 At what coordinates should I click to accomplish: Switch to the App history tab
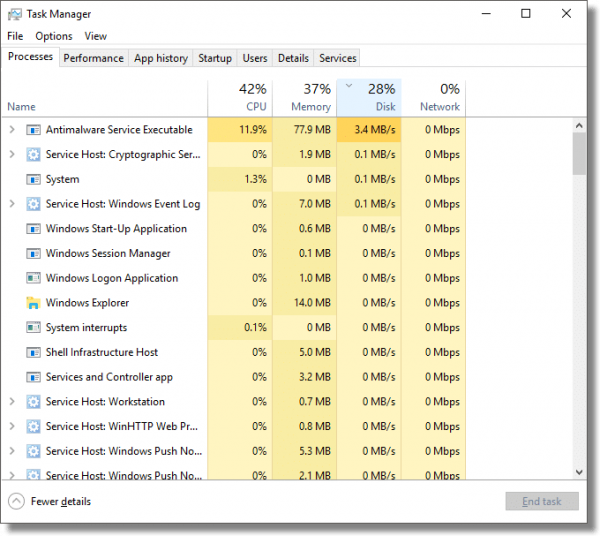(161, 58)
